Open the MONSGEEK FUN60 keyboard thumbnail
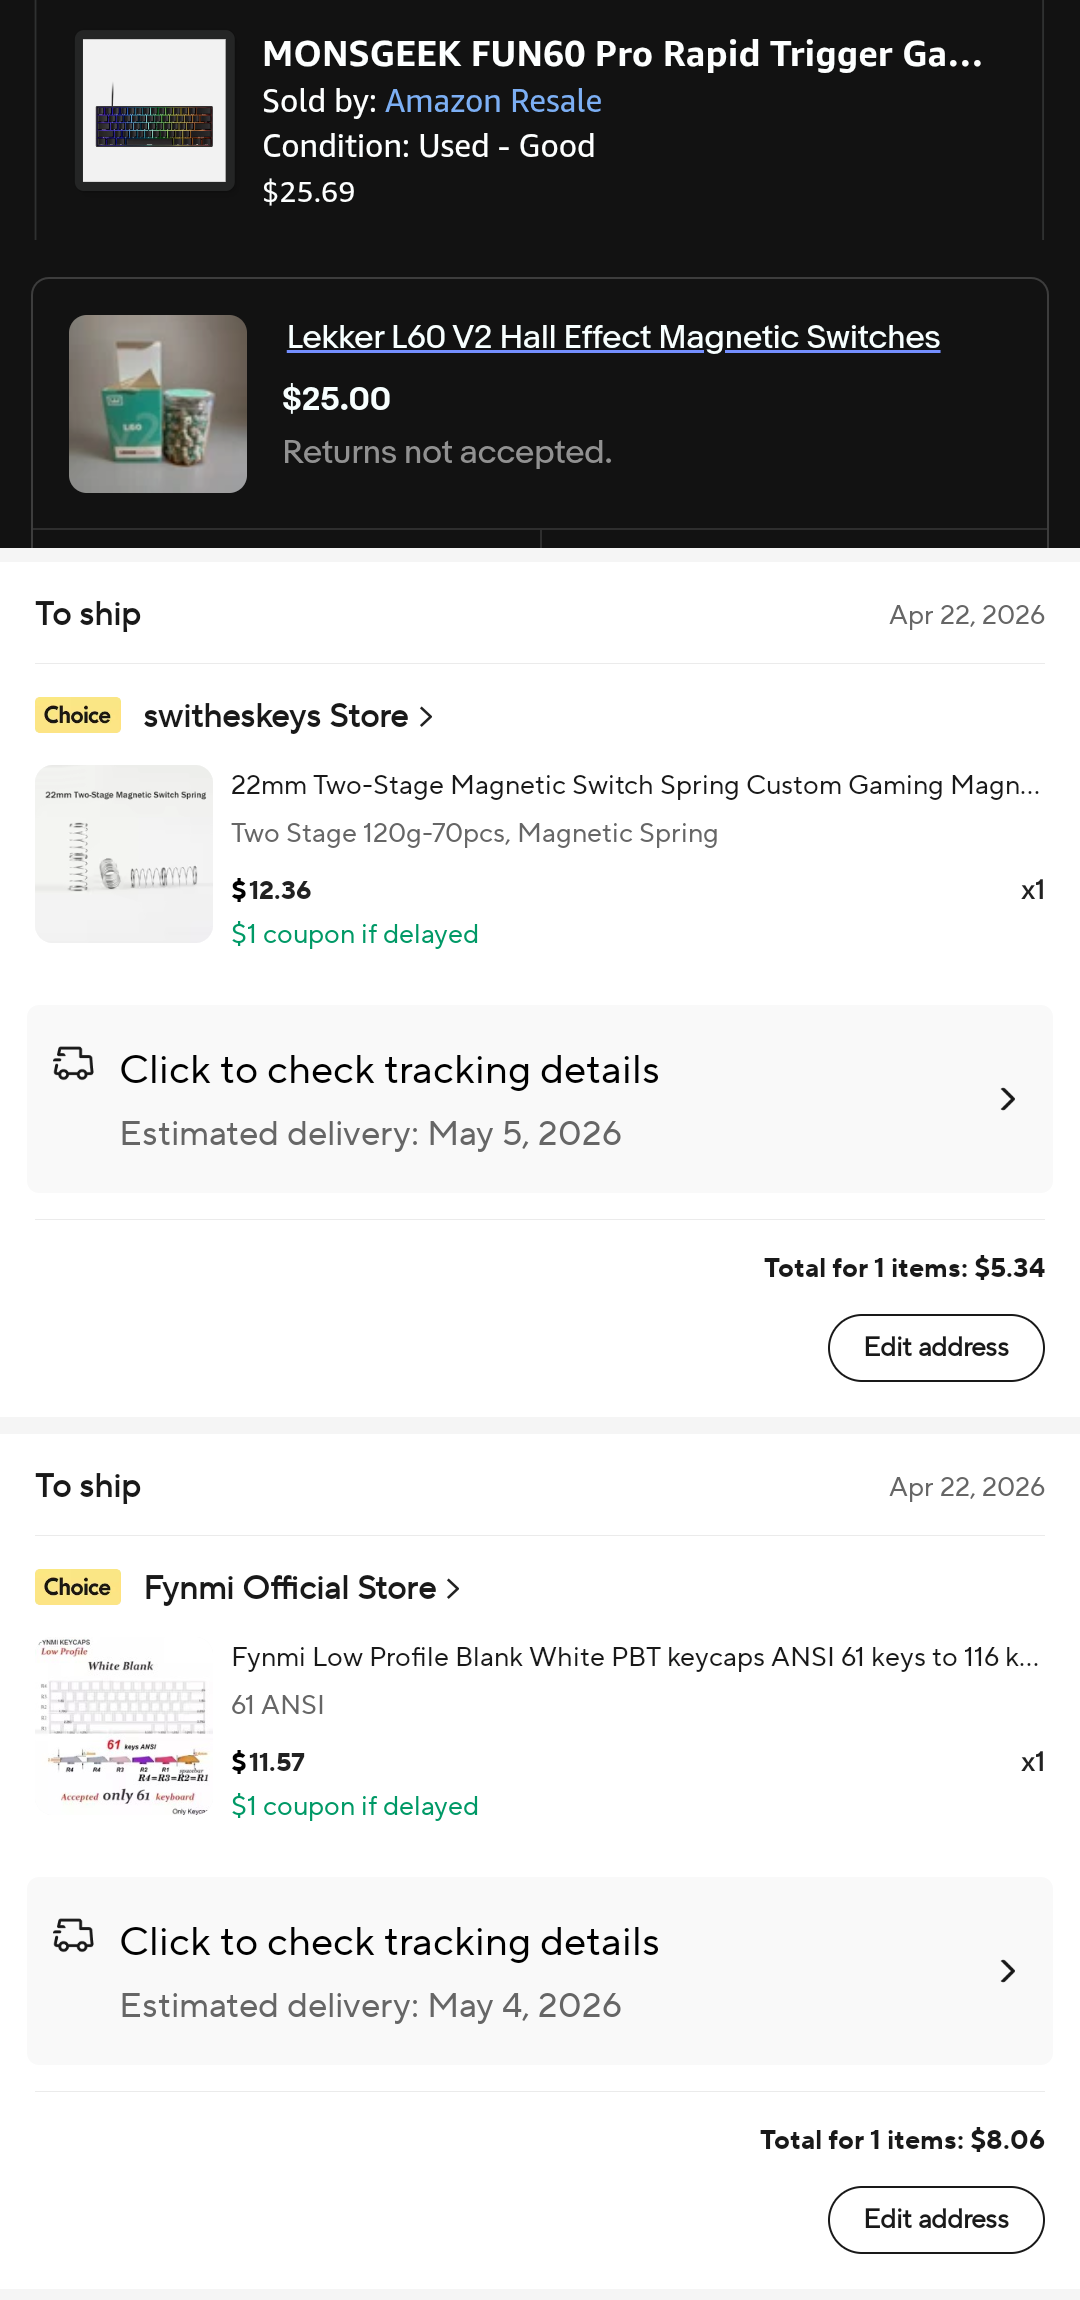1080x2300 pixels. click(x=154, y=110)
